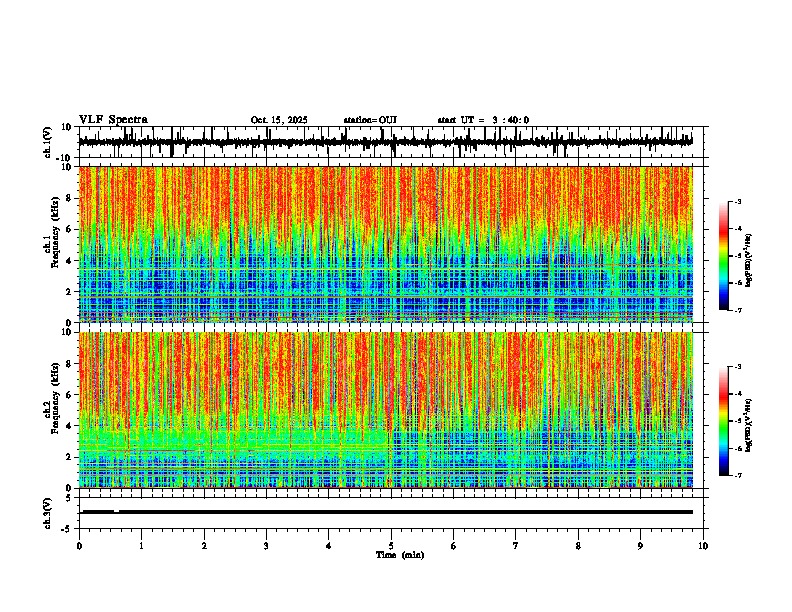Click the 'station=OUJ' header label
This screenshot has width=792, height=612.
click(370, 120)
